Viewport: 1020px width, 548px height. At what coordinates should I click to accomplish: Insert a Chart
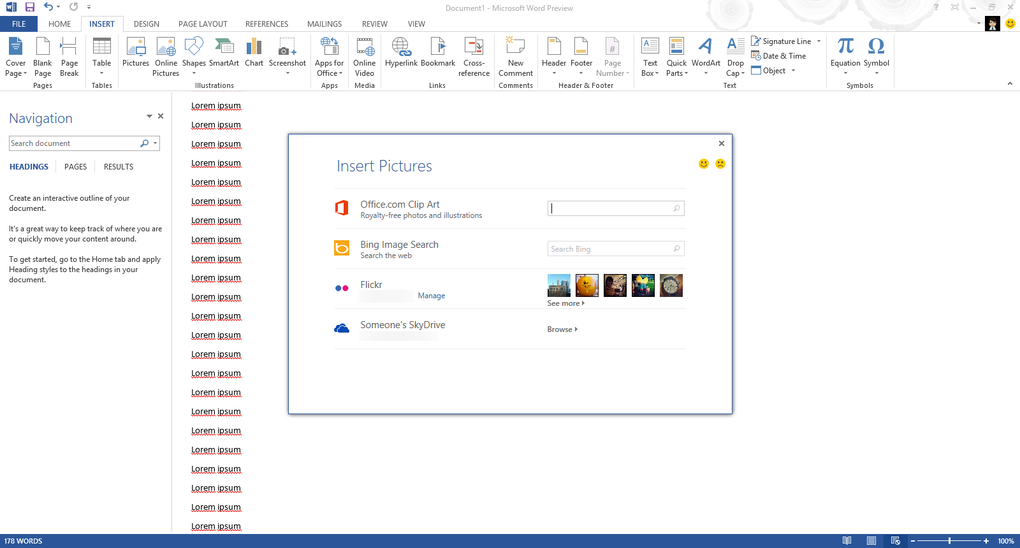pyautogui.click(x=254, y=53)
